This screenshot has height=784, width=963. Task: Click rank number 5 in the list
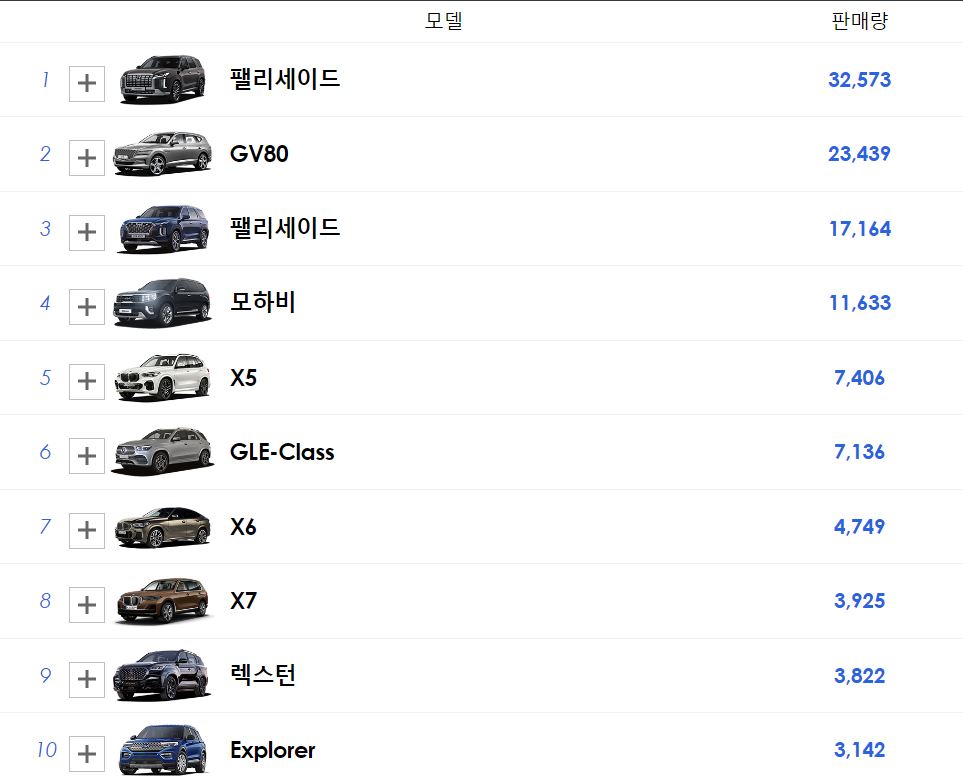coord(45,378)
